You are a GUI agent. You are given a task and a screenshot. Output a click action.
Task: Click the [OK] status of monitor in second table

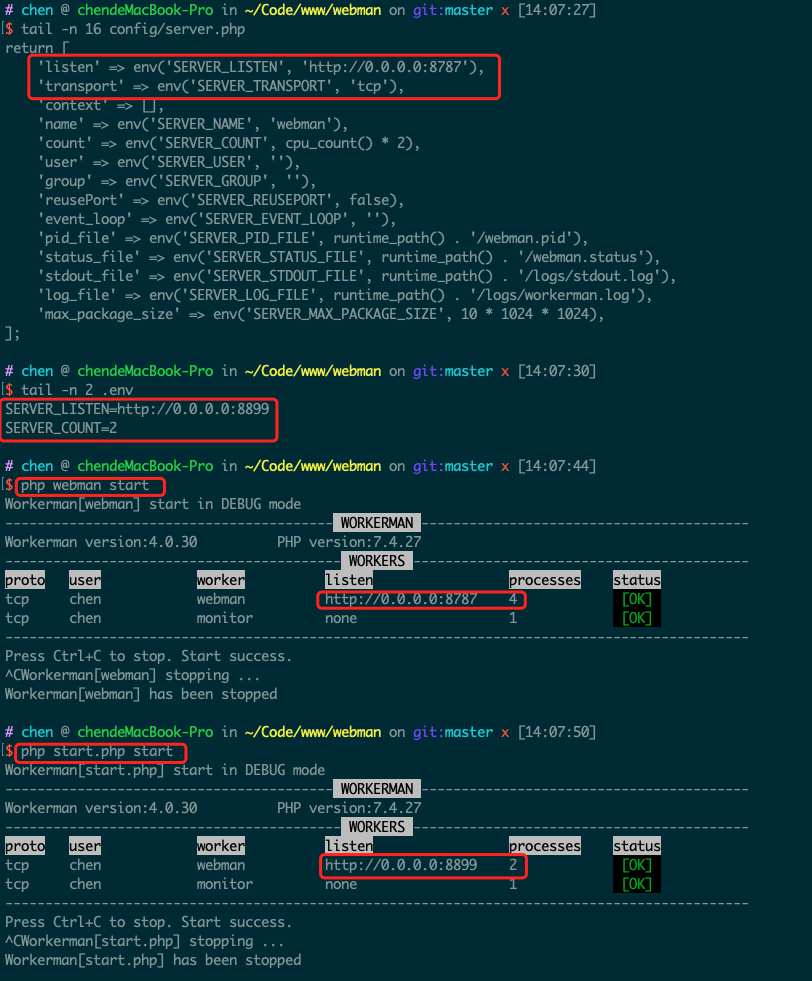pos(637,884)
